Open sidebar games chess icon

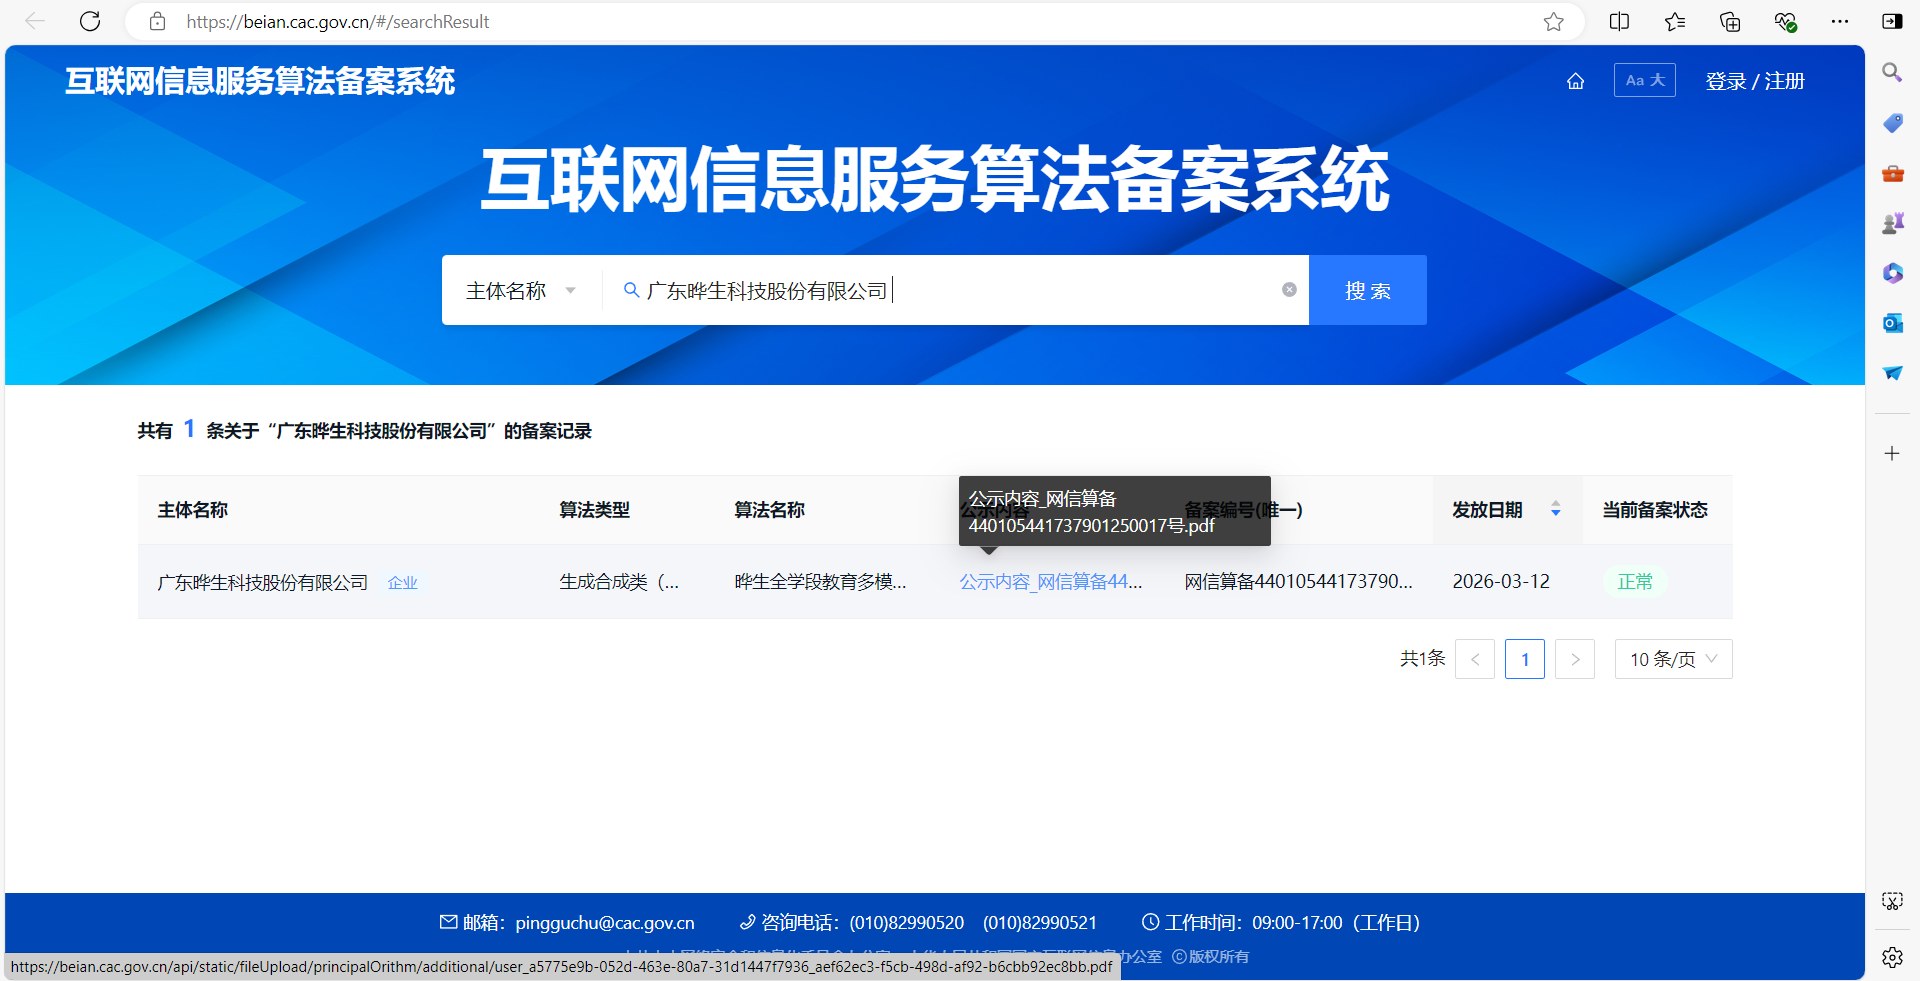click(1892, 223)
